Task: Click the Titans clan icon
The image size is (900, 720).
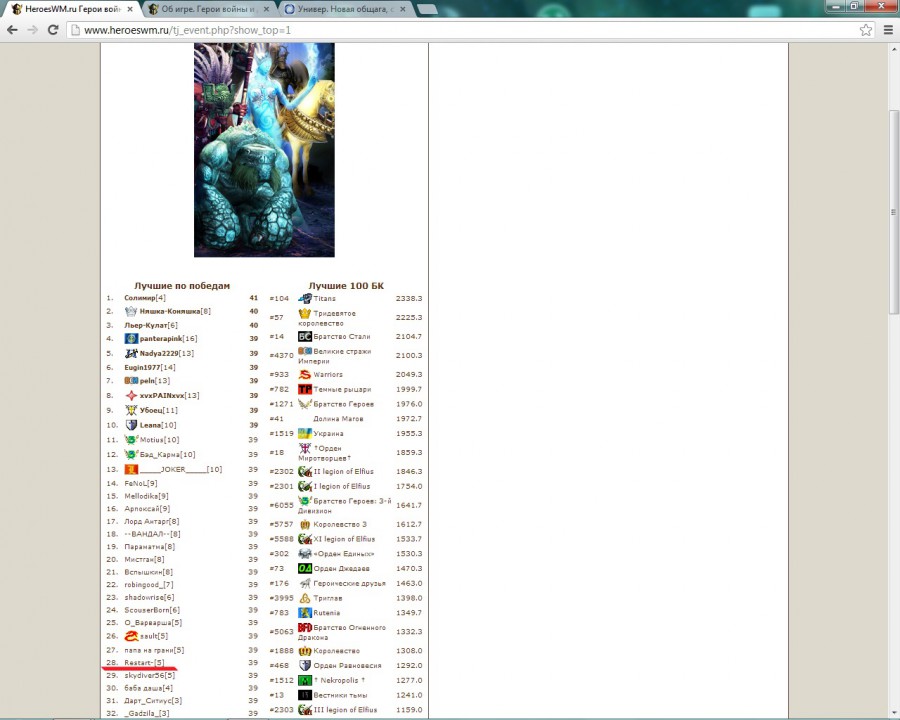Action: (x=305, y=299)
